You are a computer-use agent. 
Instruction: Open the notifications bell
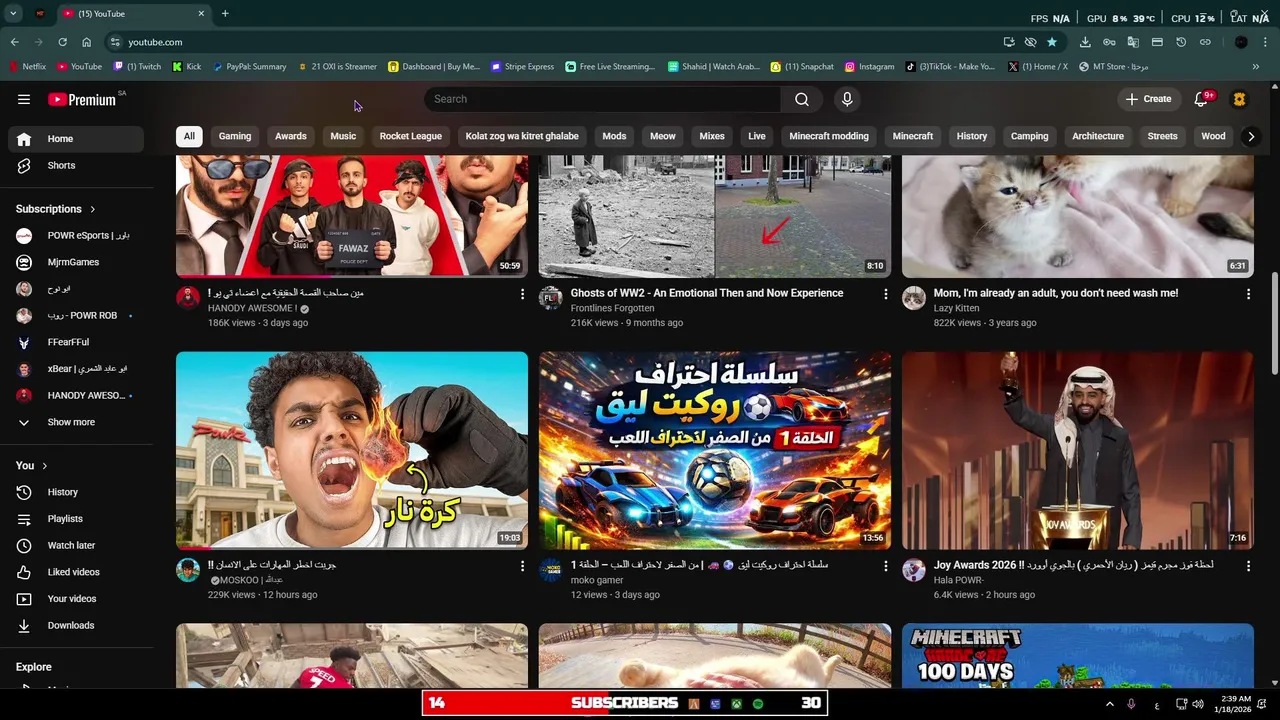click(x=1203, y=99)
